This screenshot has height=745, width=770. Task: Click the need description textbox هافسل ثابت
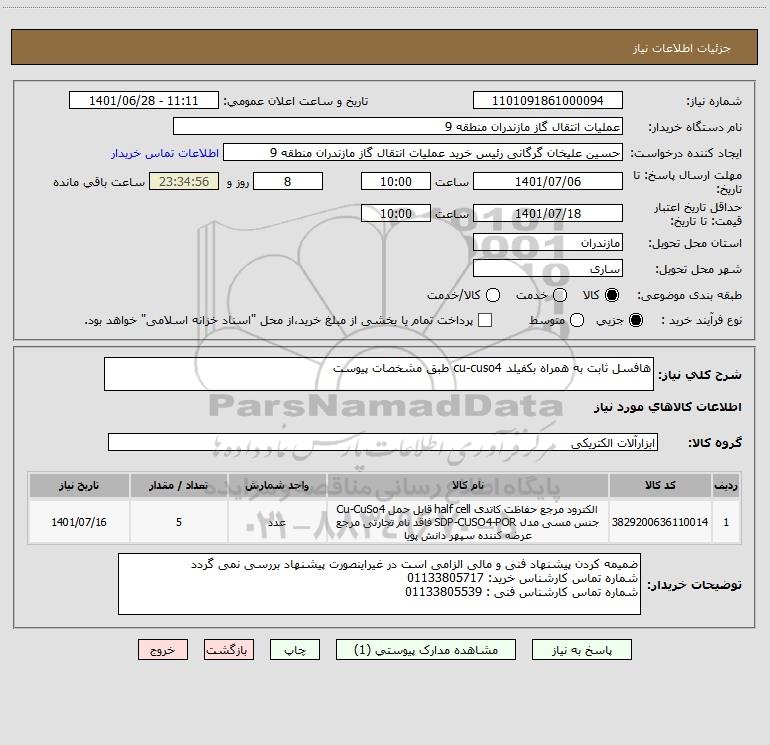pos(379,374)
